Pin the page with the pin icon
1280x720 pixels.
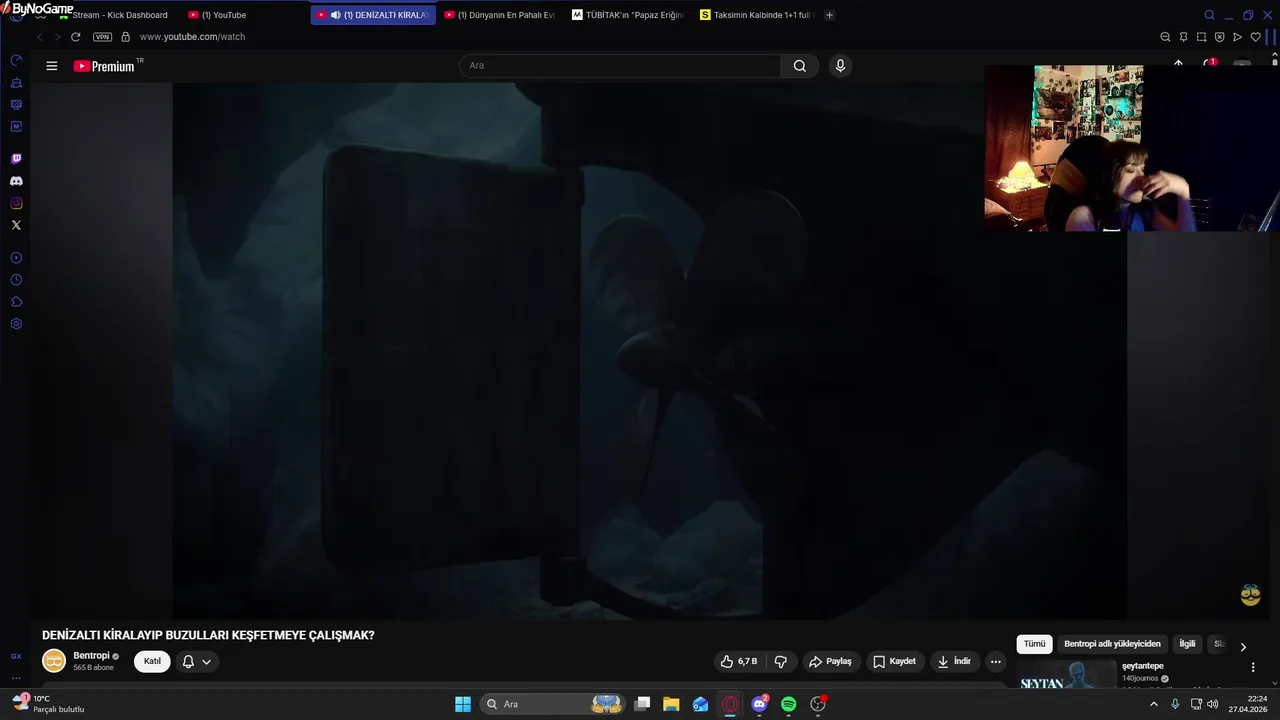1183,37
